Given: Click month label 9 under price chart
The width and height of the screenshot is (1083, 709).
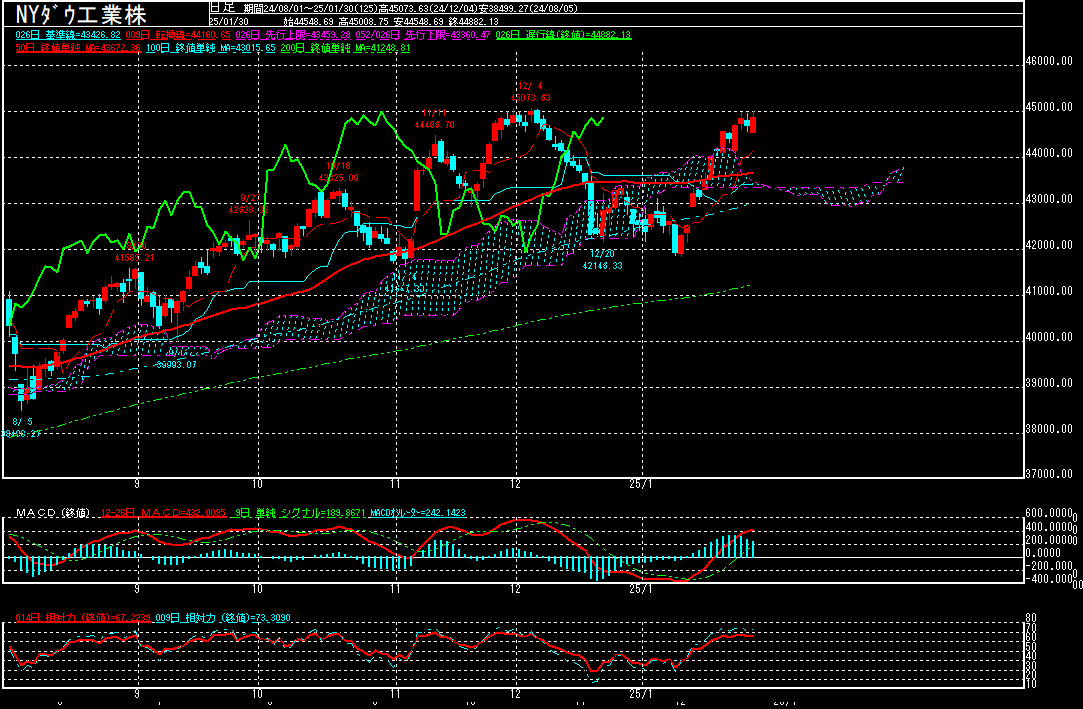Looking at the screenshot, I should click(x=137, y=483).
